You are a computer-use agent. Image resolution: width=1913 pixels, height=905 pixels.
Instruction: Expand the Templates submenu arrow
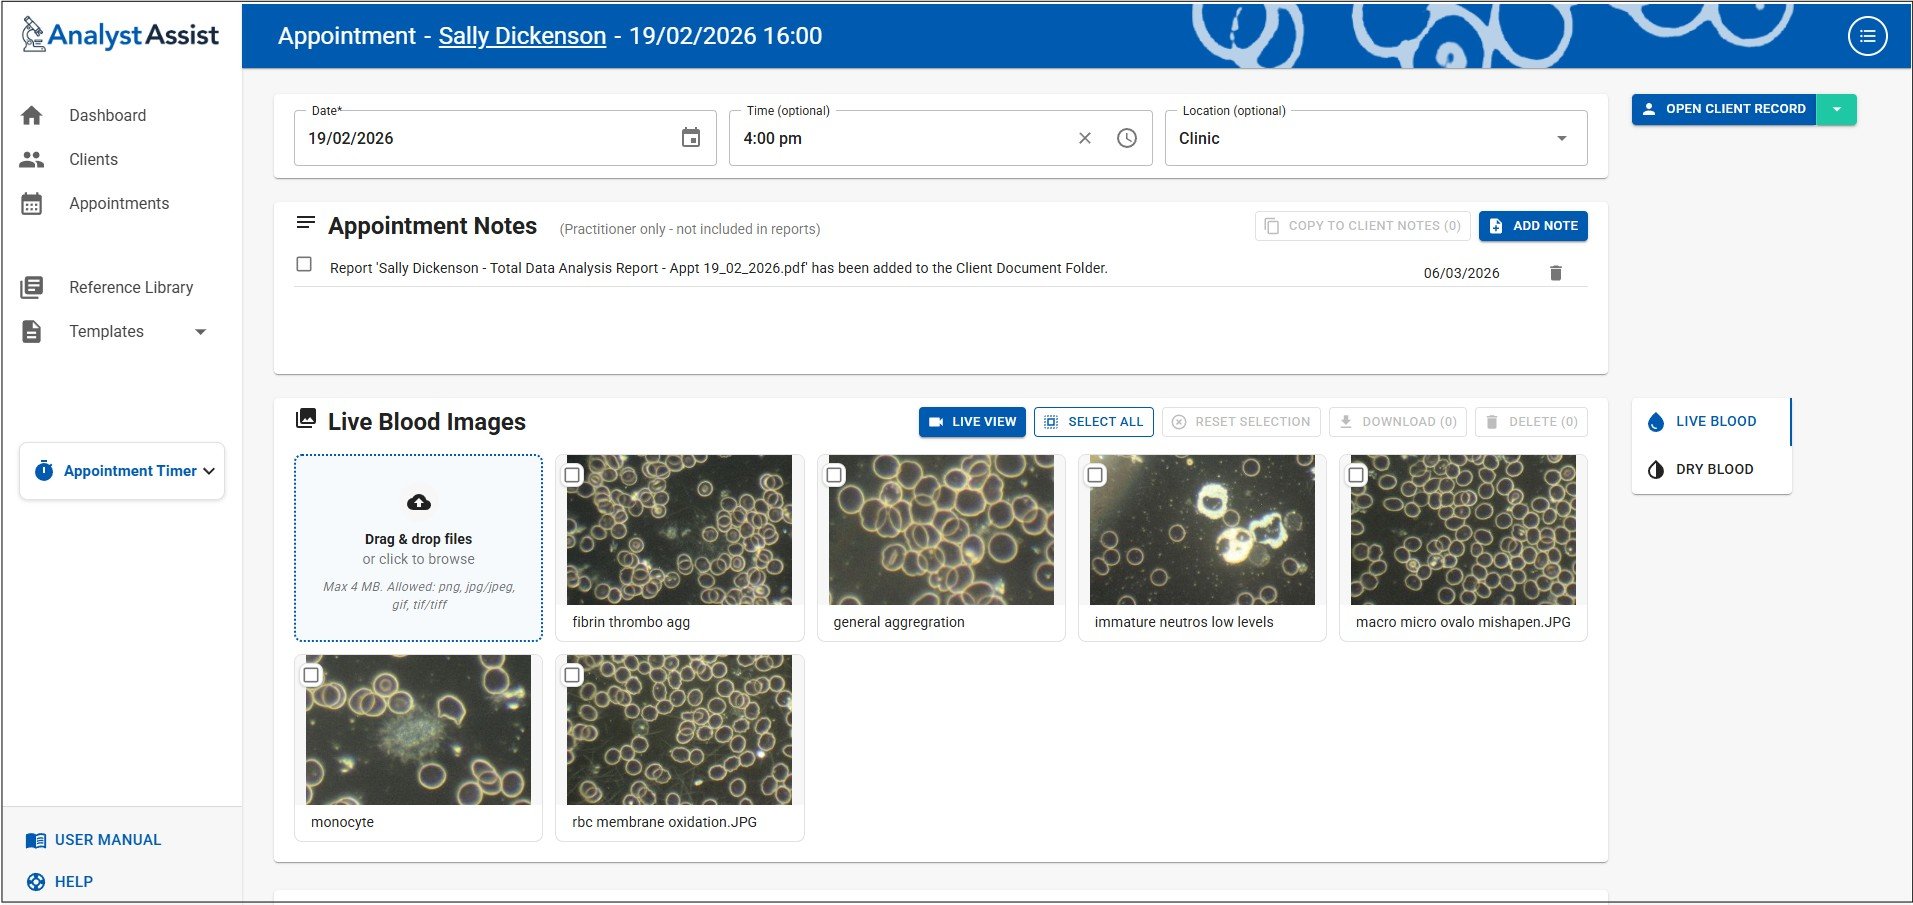pos(200,332)
